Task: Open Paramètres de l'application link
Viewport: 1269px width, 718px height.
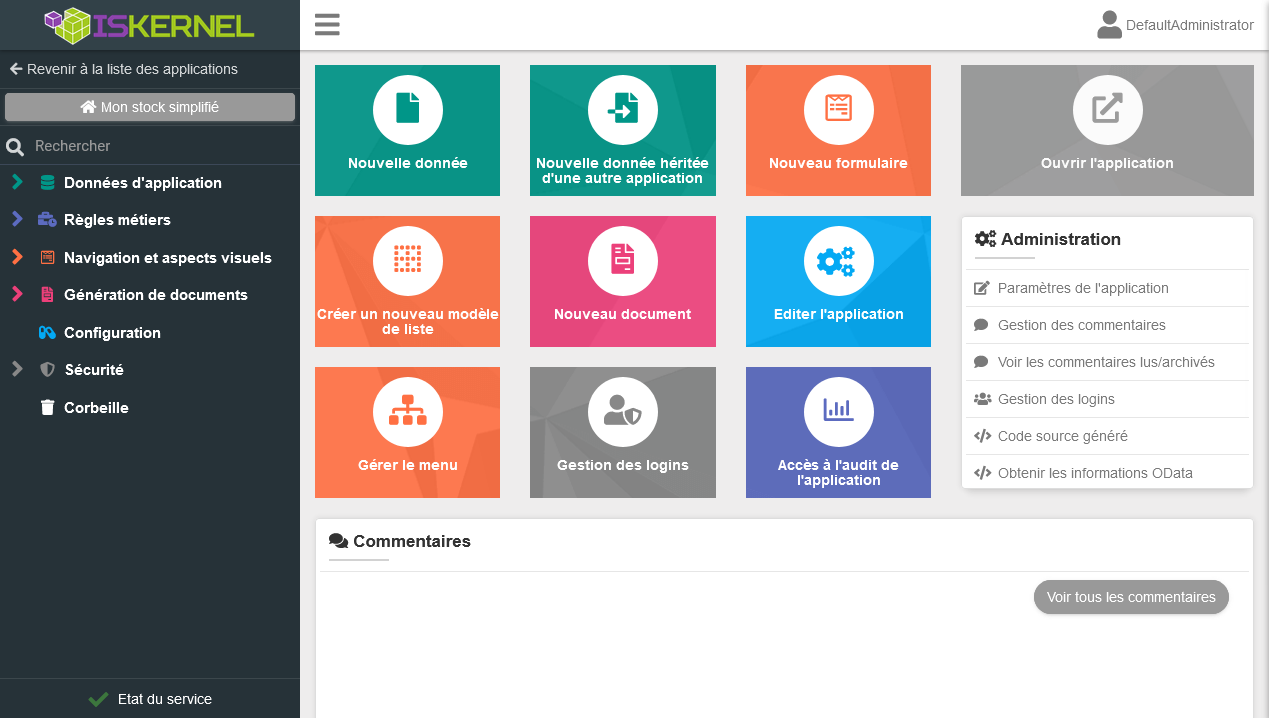Action: [x=1082, y=288]
